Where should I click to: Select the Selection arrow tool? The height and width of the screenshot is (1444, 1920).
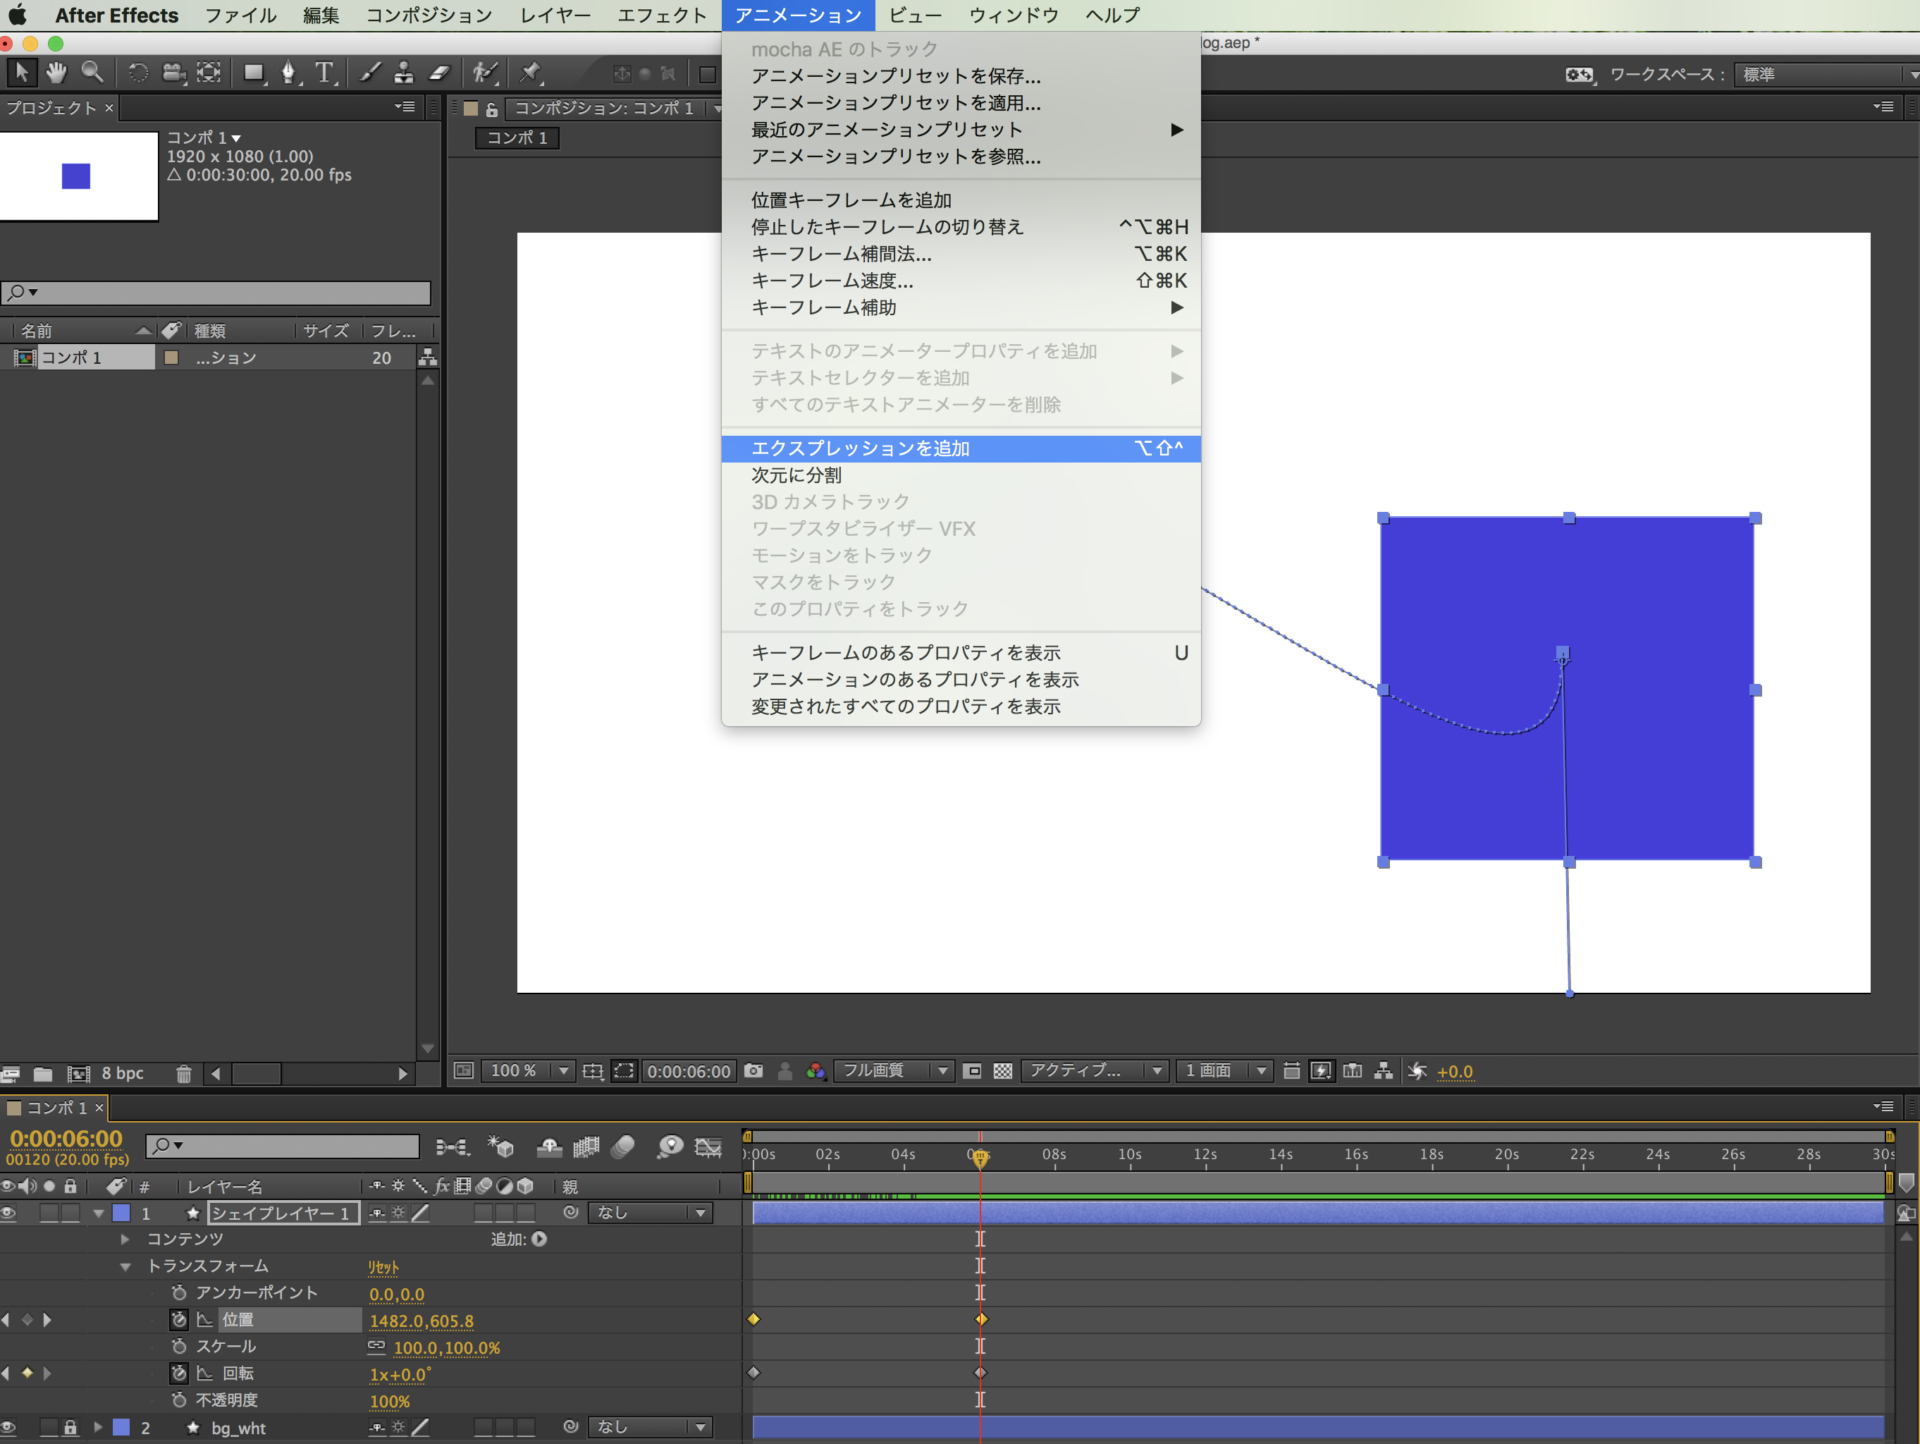[x=21, y=72]
